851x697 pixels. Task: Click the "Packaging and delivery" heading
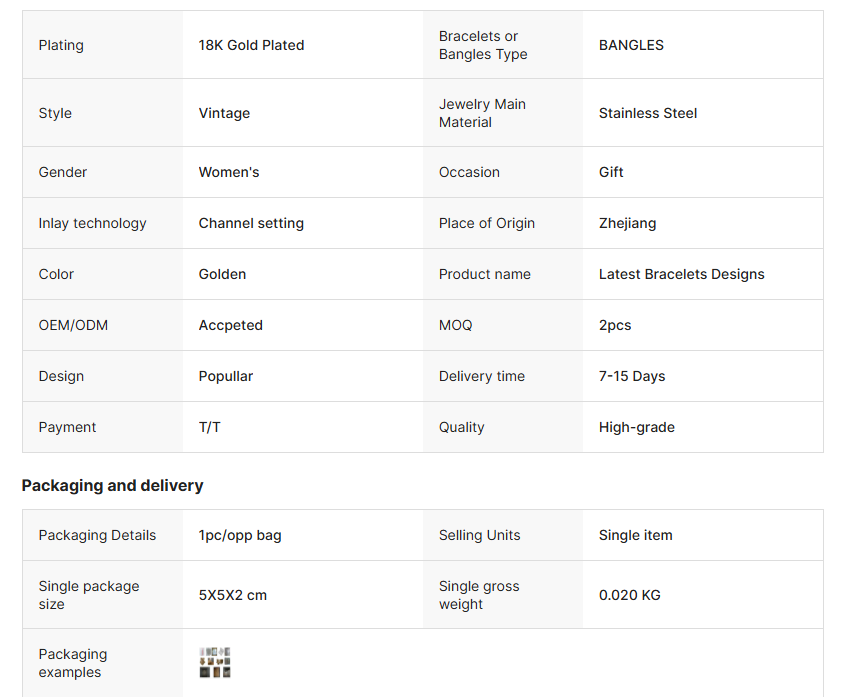point(112,486)
